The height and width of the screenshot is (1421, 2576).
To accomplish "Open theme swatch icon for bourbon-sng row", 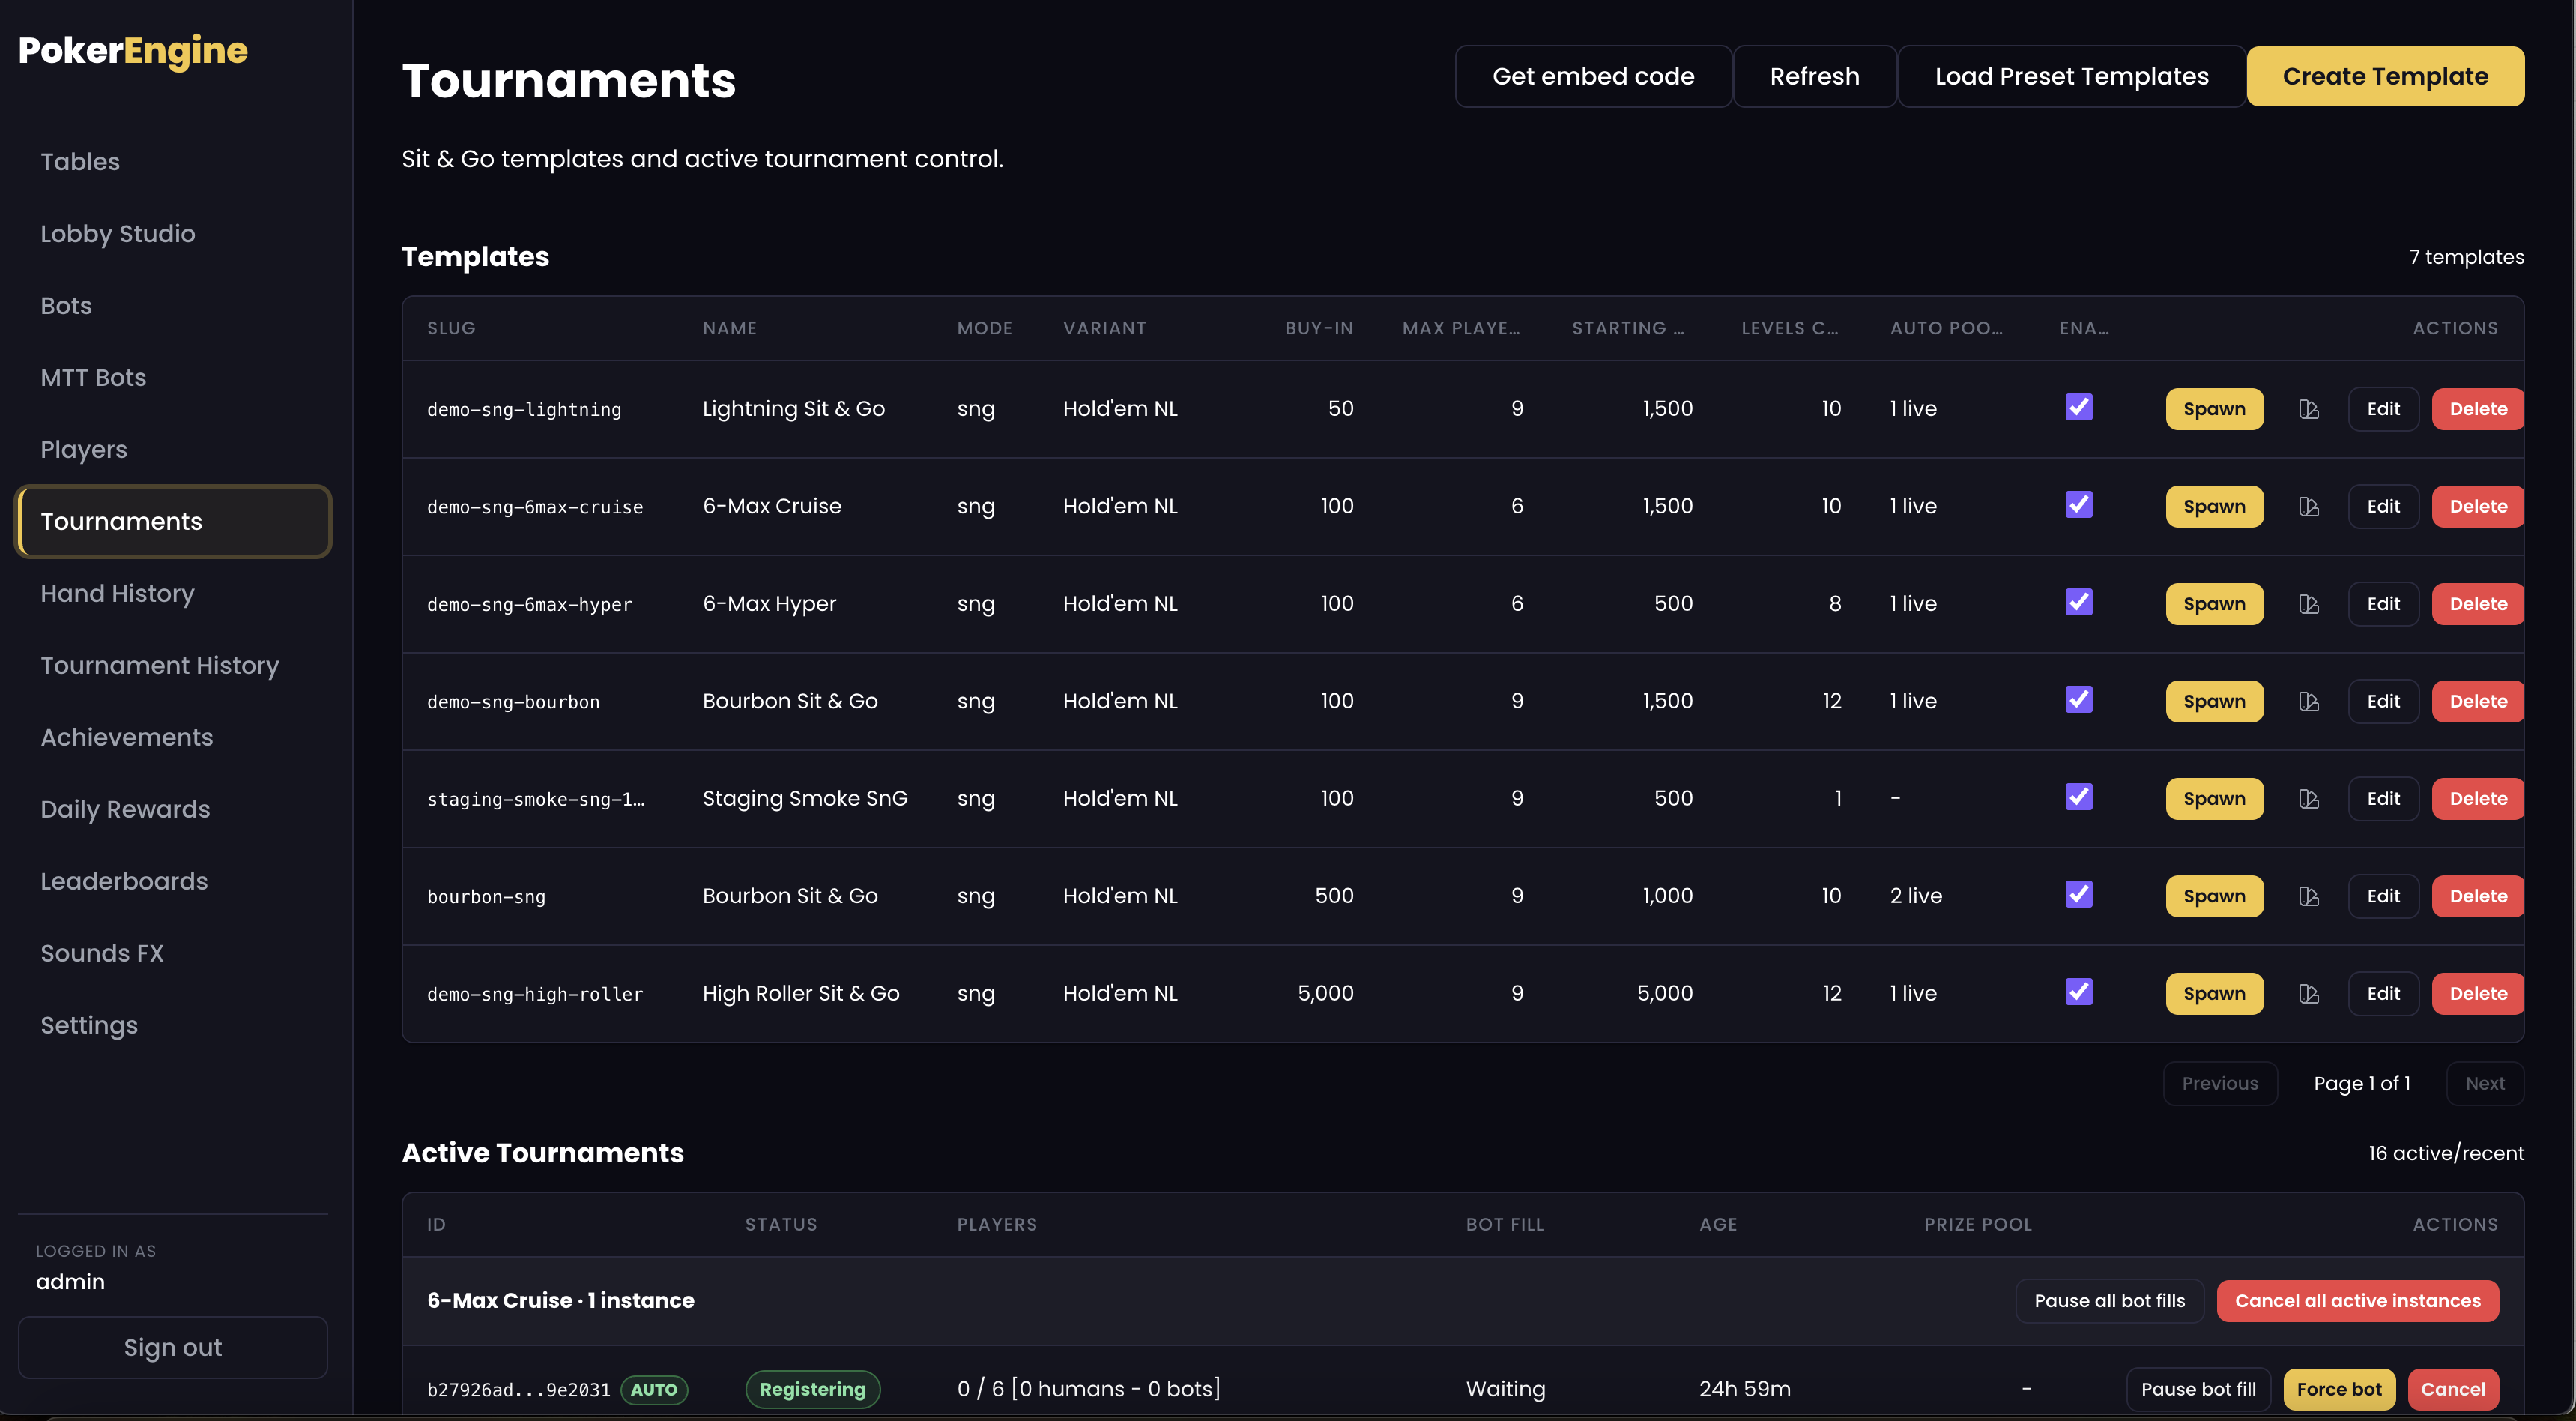I will (x=2308, y=897).
